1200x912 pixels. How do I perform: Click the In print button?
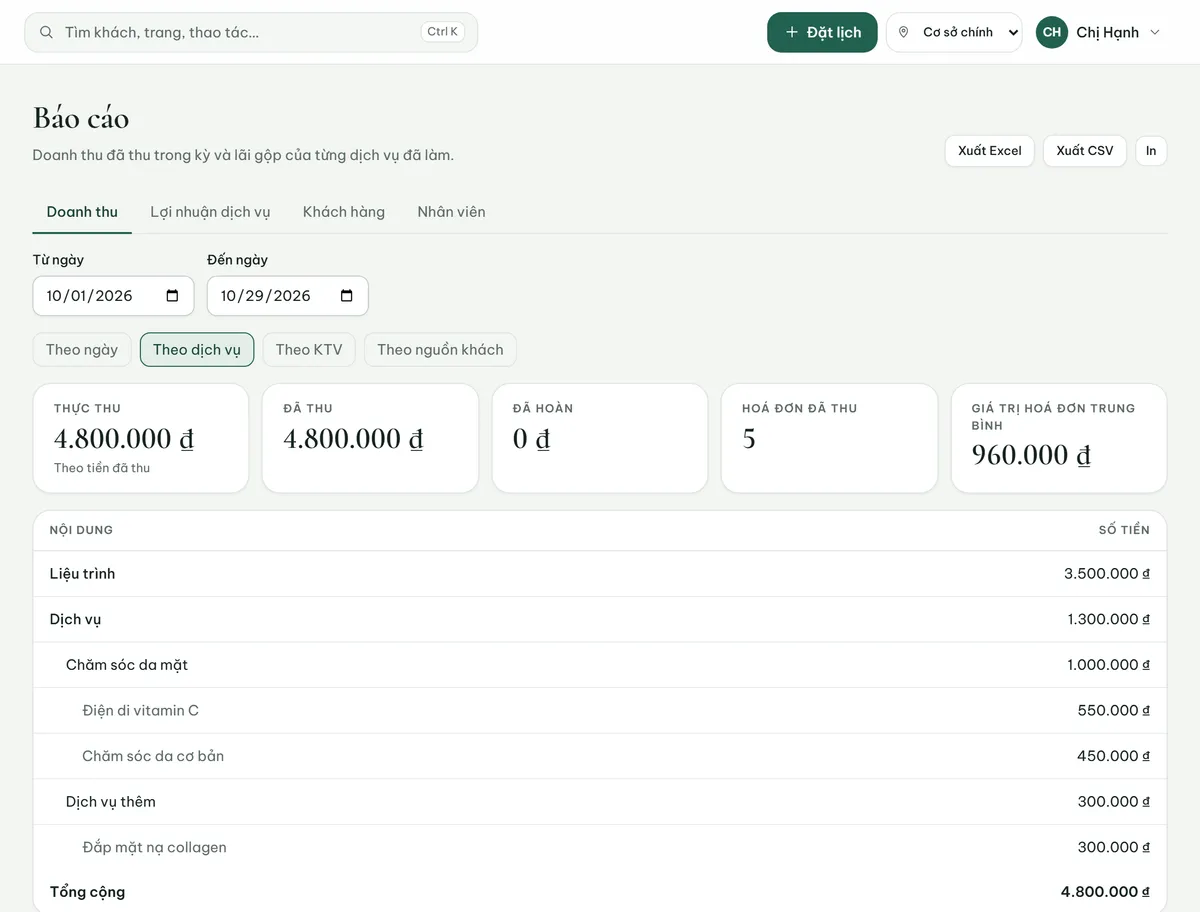click(1151, 151)
